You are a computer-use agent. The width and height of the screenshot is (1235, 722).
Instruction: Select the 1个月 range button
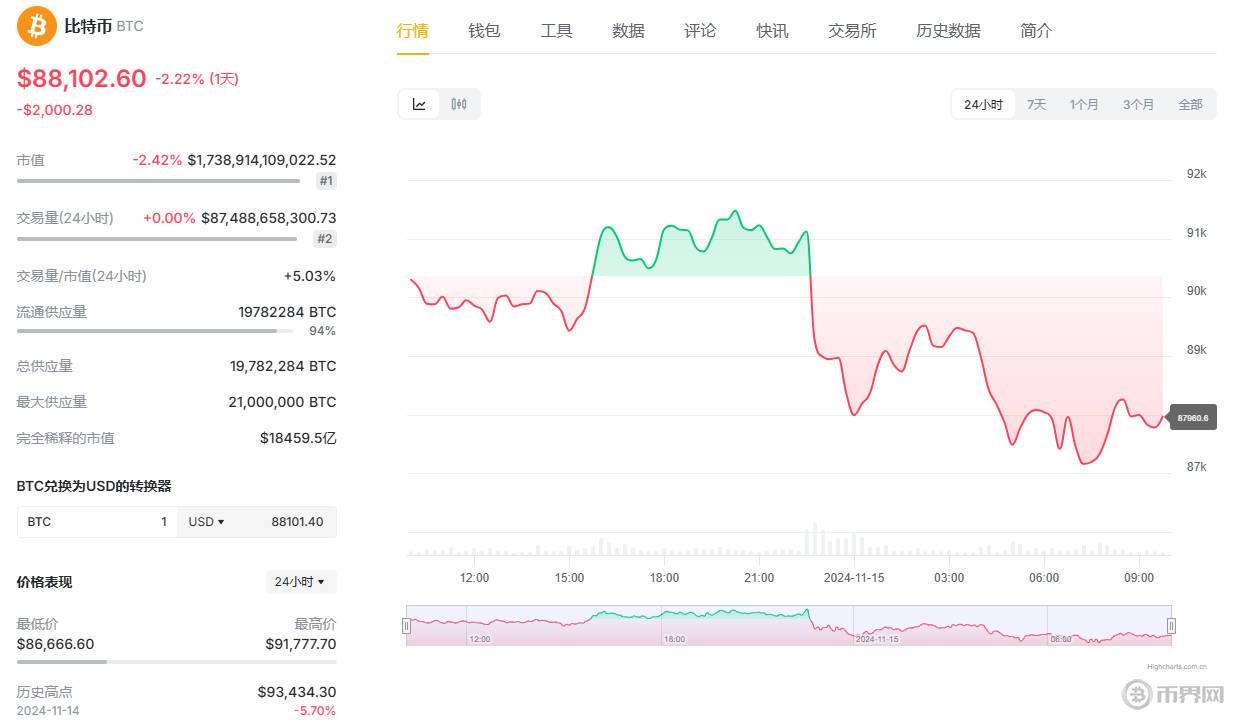[1084, 103]
